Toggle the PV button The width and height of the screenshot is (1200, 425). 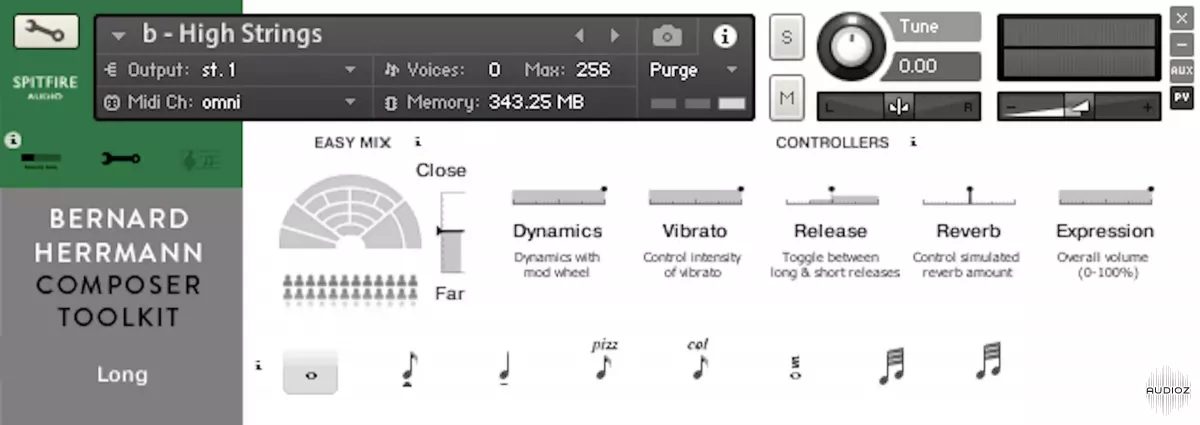pos(1181,97)
